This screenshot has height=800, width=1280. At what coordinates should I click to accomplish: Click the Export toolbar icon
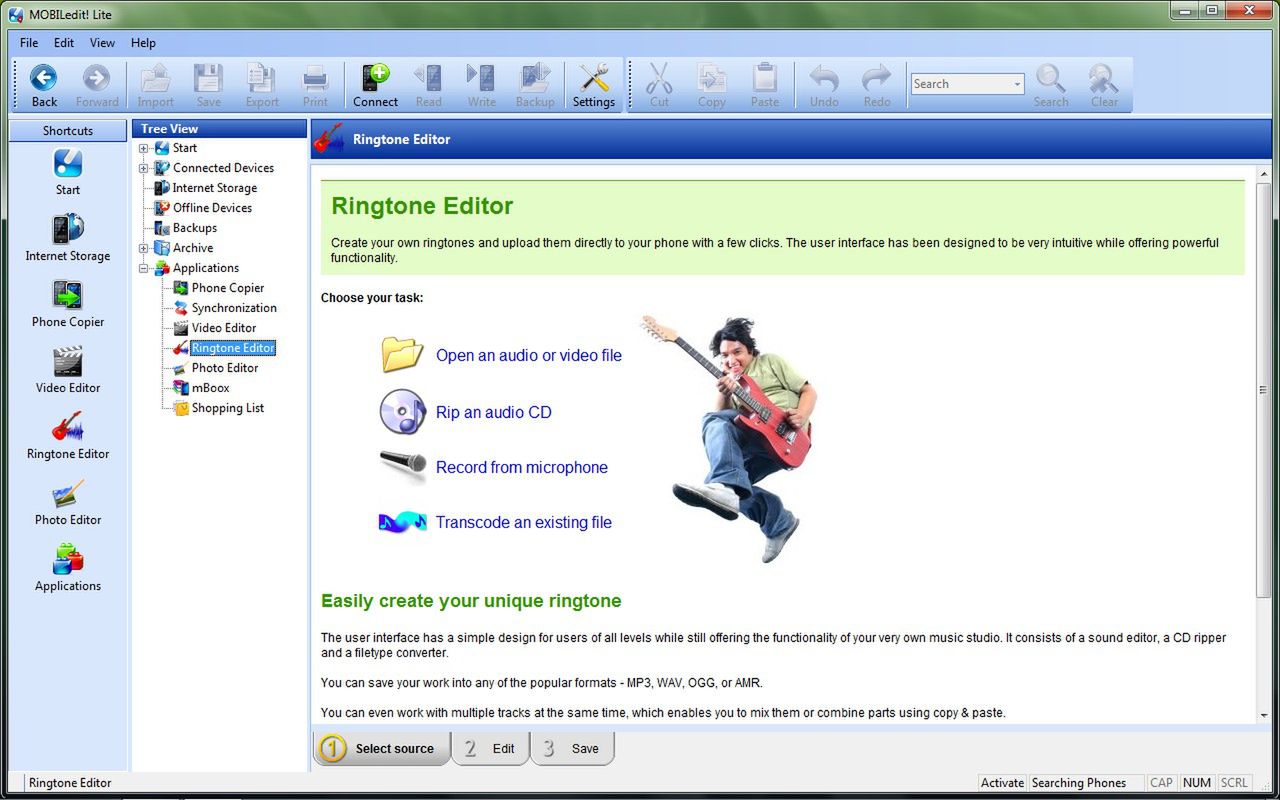[x=262, y=85]
